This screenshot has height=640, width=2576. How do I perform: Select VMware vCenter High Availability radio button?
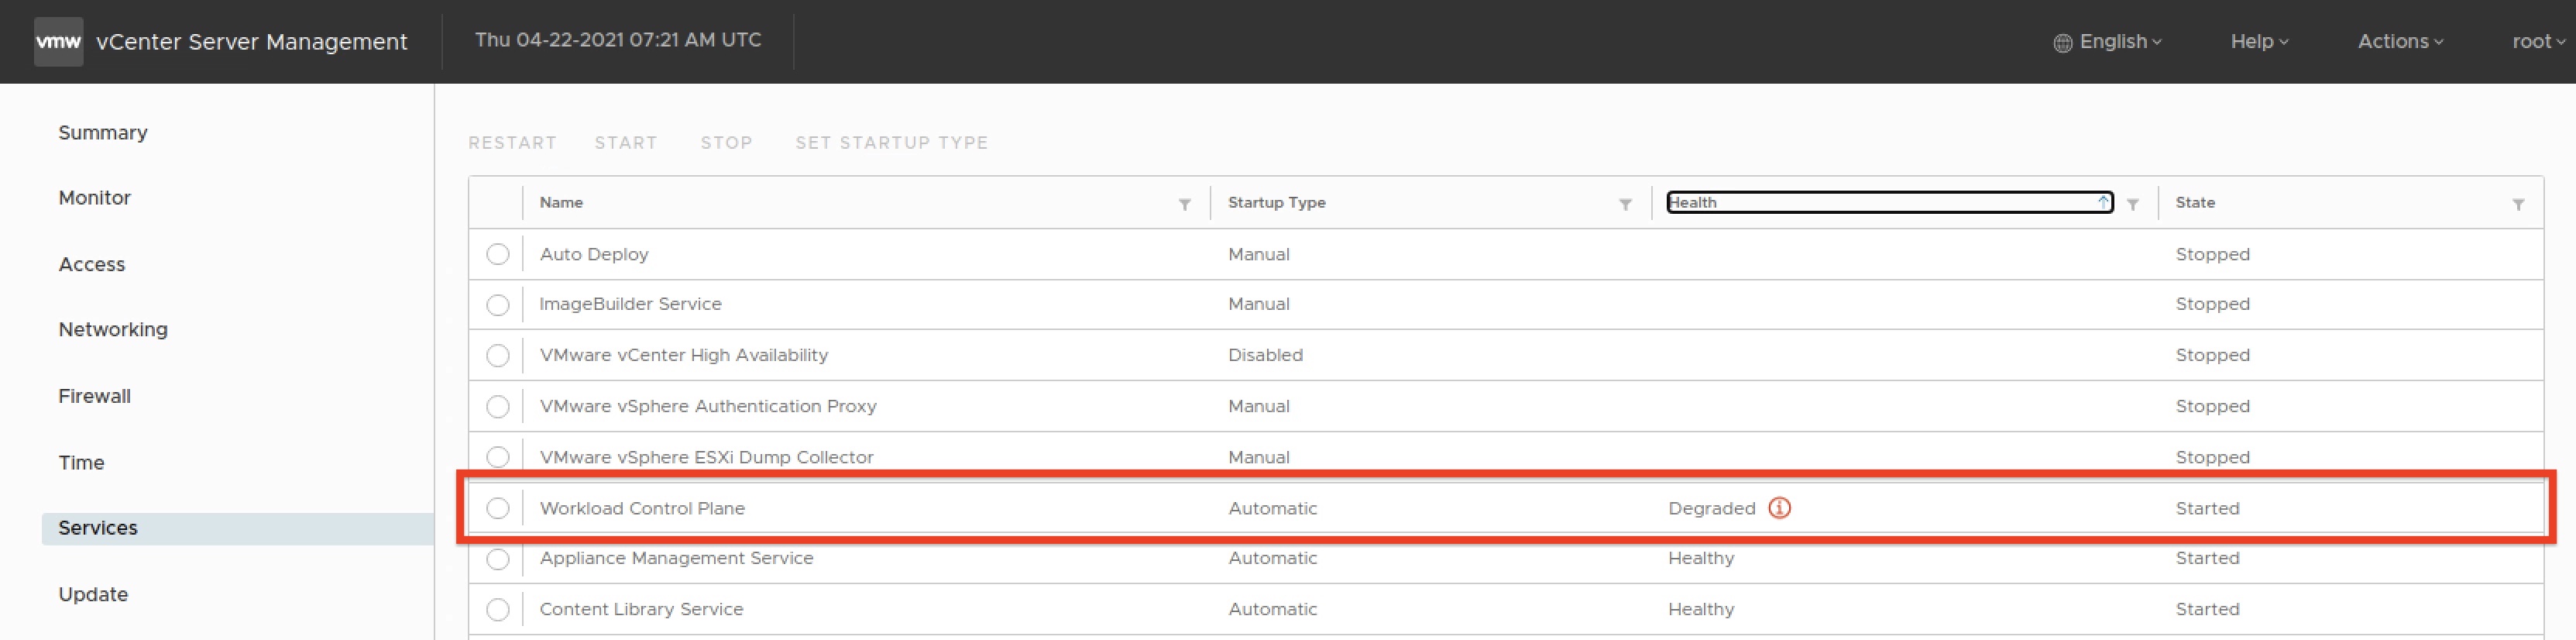click(x=498, y=356)
